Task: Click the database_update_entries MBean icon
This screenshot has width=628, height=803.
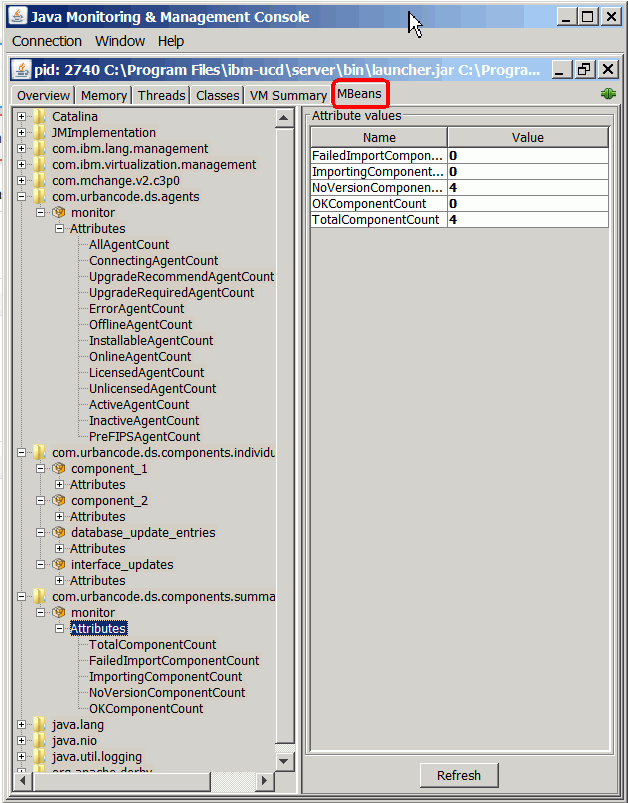Action: point(59,532)
